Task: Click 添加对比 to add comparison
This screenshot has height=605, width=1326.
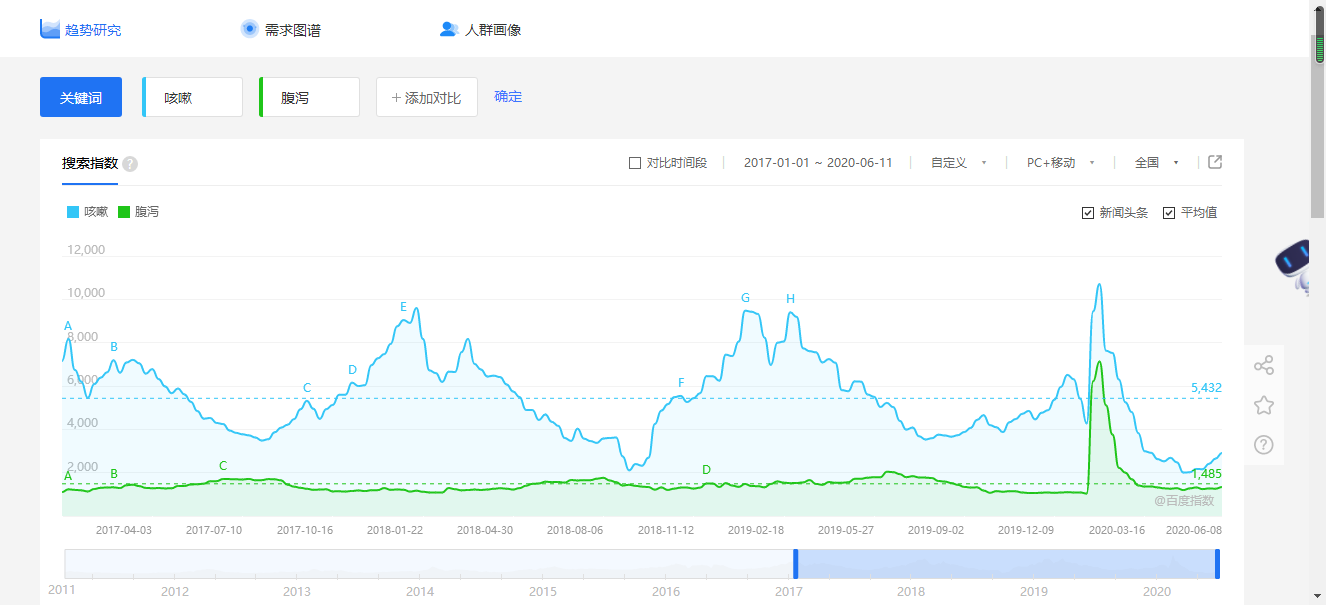Action: click(x=427, y=97)
